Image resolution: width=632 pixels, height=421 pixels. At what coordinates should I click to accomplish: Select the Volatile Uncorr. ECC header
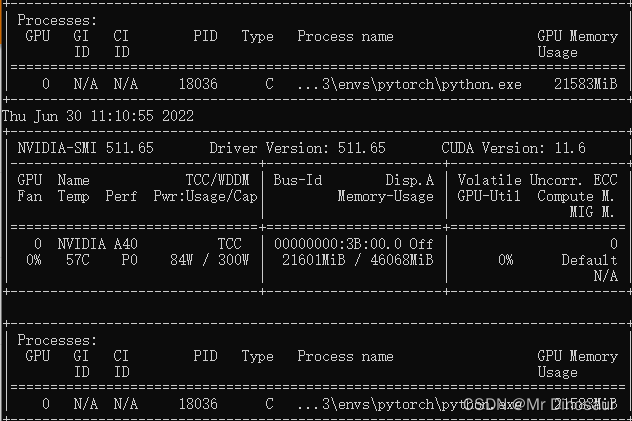537,180
